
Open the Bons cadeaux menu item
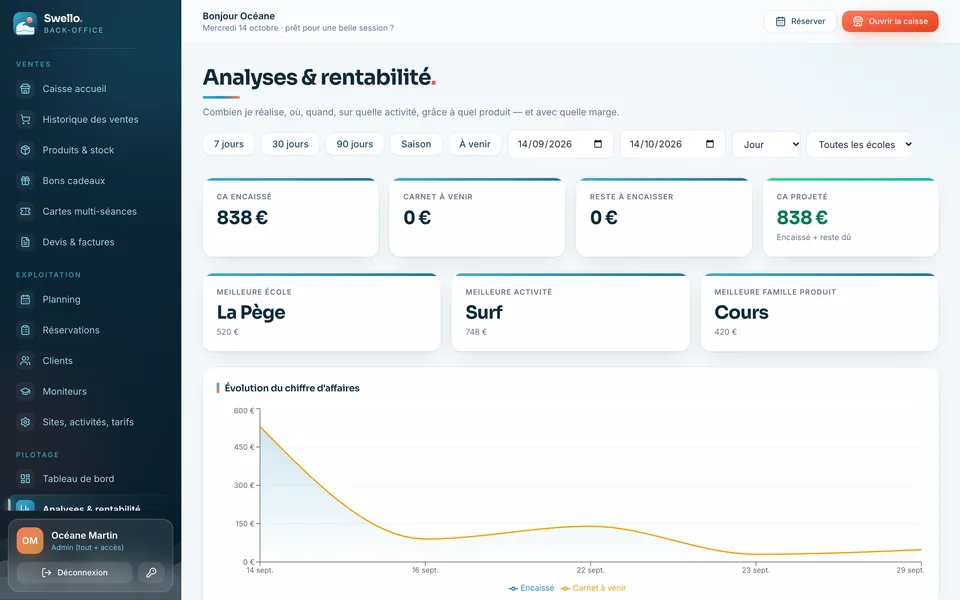91,181
